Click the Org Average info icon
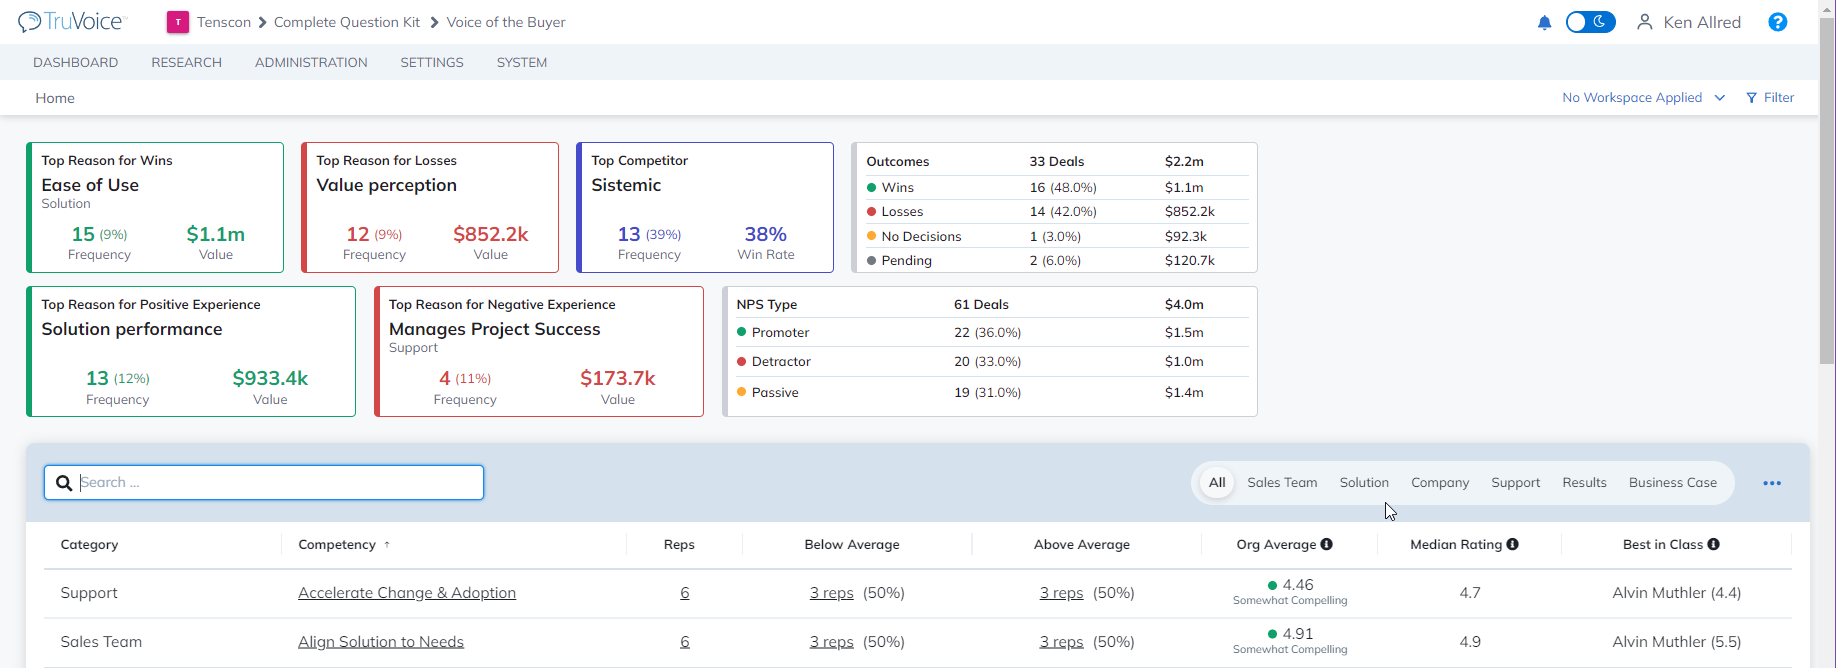Image resolution: width=1836 pixels, height=668 pixels. pyautogui.click(x=1326, y=544)
